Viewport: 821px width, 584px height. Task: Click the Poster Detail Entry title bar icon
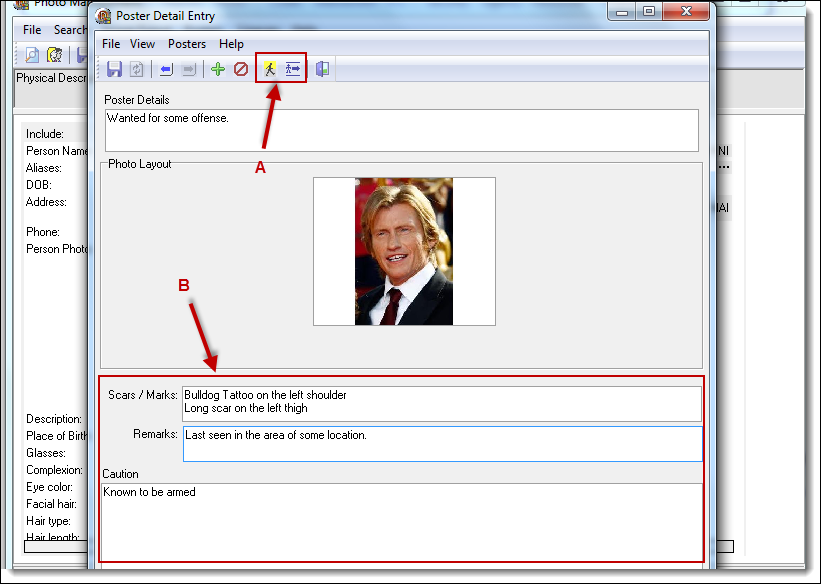103,14
